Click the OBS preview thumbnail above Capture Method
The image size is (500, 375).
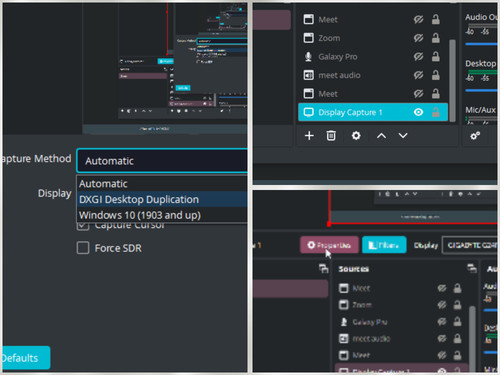pos(165,68)
